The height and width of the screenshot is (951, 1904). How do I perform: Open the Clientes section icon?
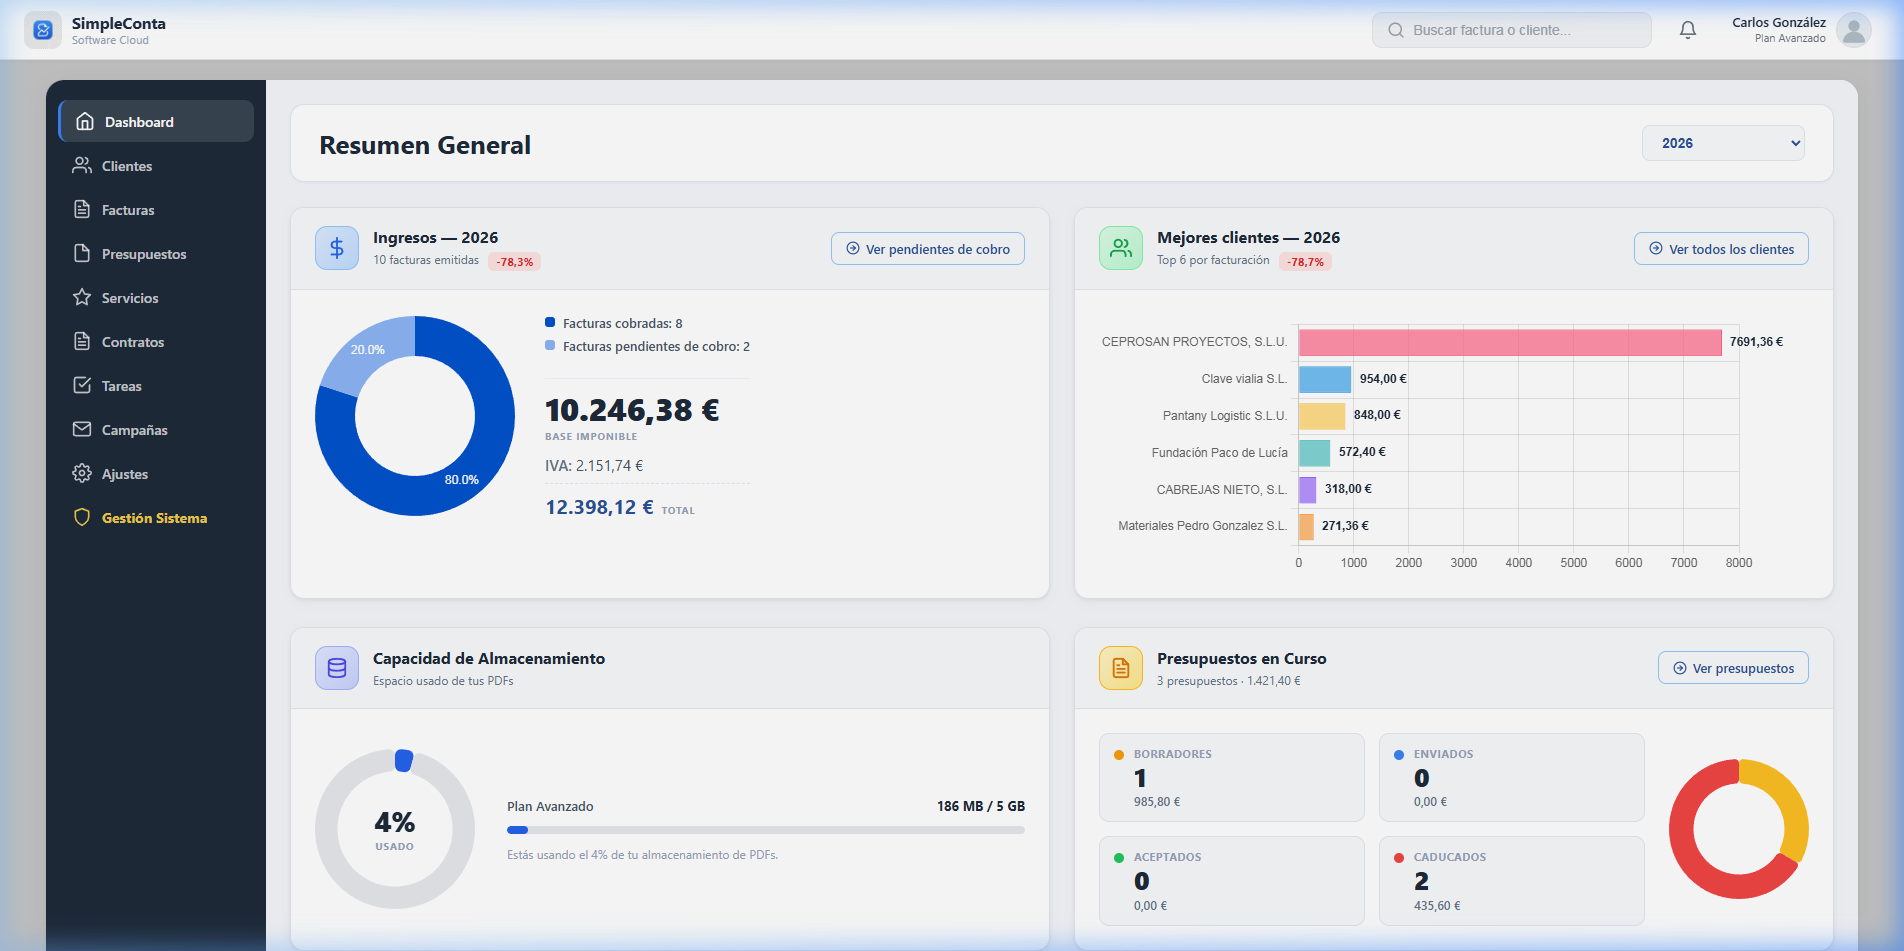click(82, 165)
